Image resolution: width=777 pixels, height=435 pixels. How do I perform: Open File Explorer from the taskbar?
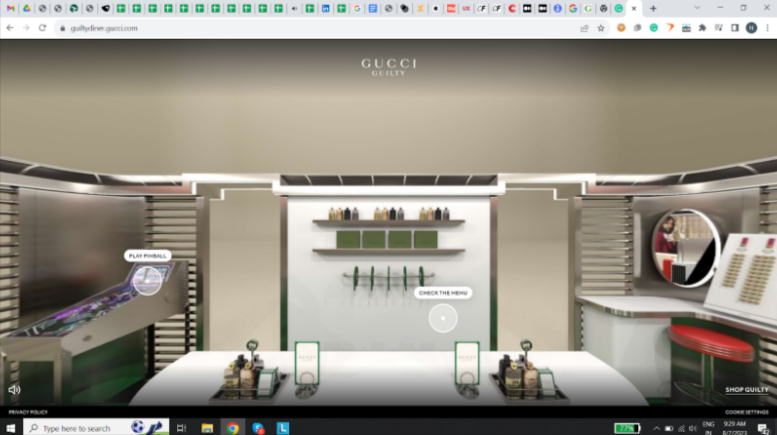pos(207,428)
